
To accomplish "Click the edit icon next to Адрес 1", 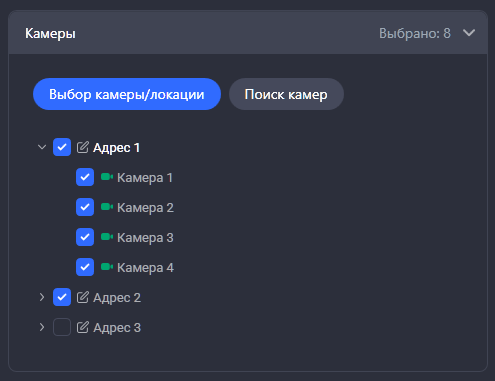I will click(x=83, y=147).
